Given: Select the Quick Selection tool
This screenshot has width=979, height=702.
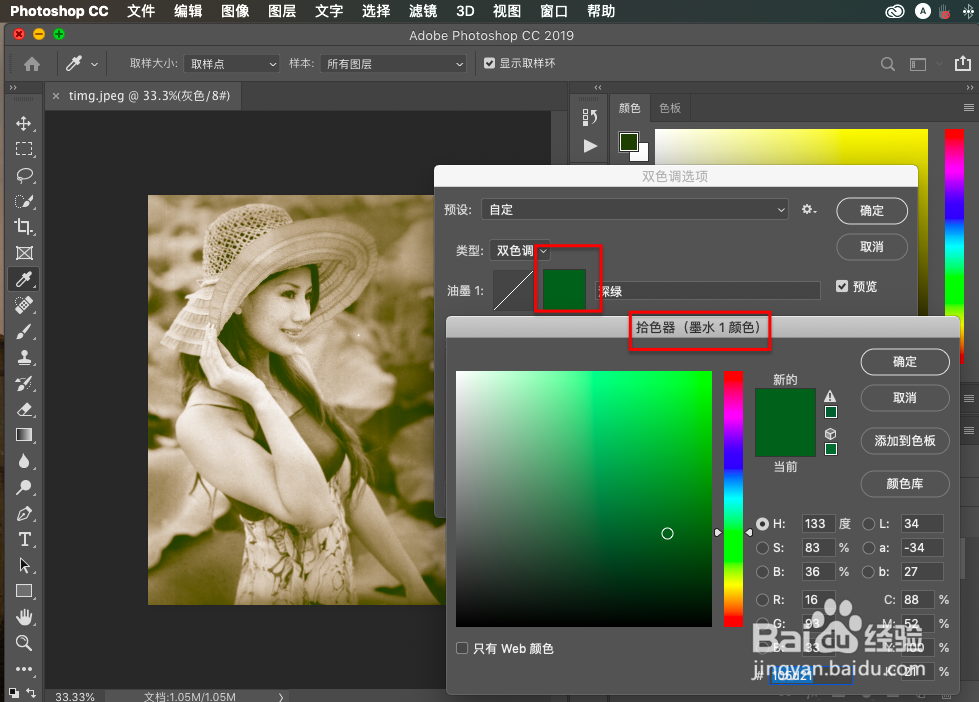Looking at the screenshot, I should pyautogui.click(x=24, y=201).
